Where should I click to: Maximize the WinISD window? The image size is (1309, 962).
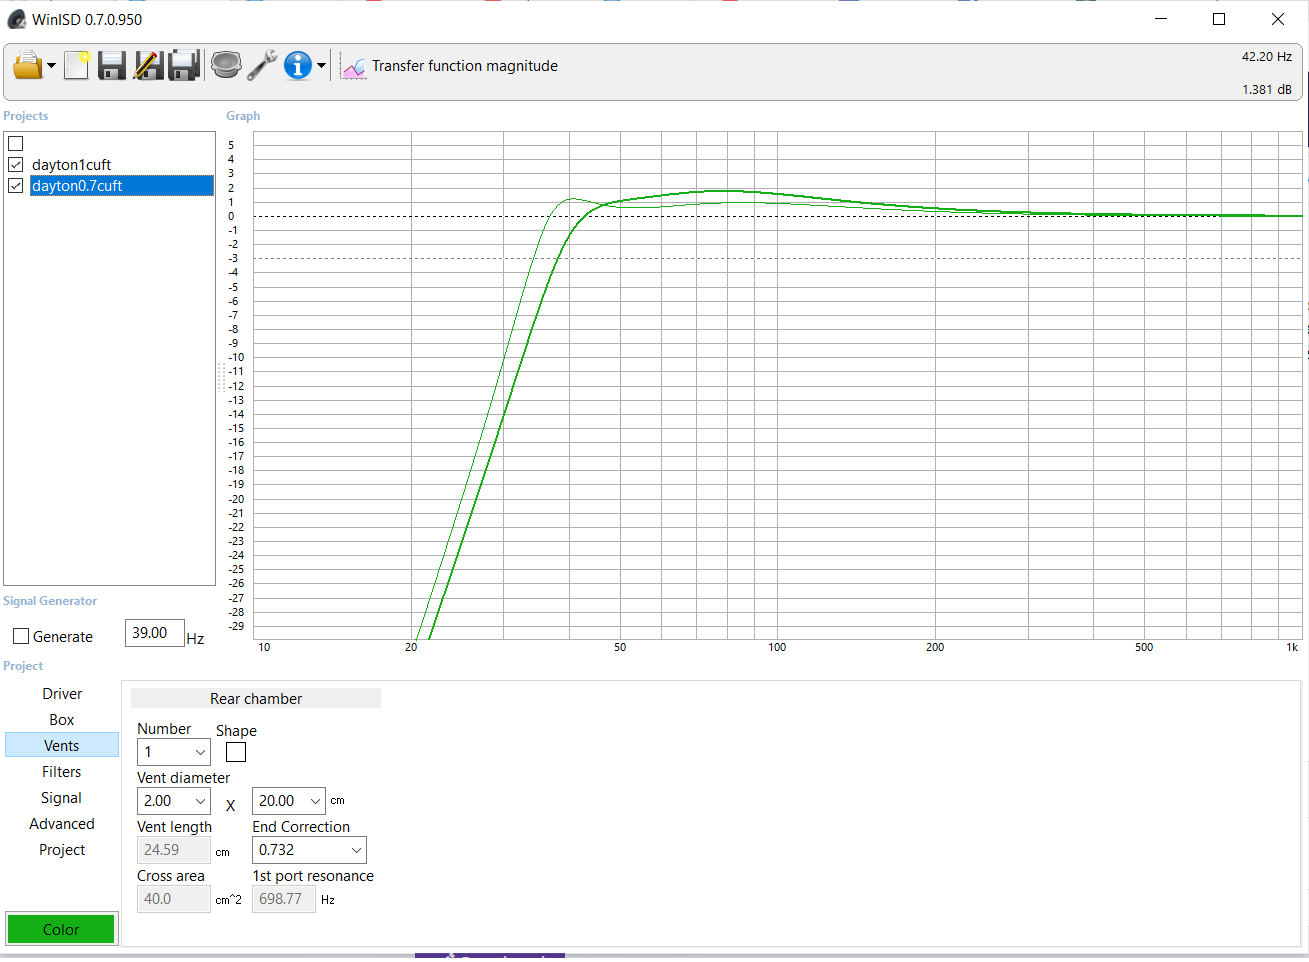[x=1219, y=19]
